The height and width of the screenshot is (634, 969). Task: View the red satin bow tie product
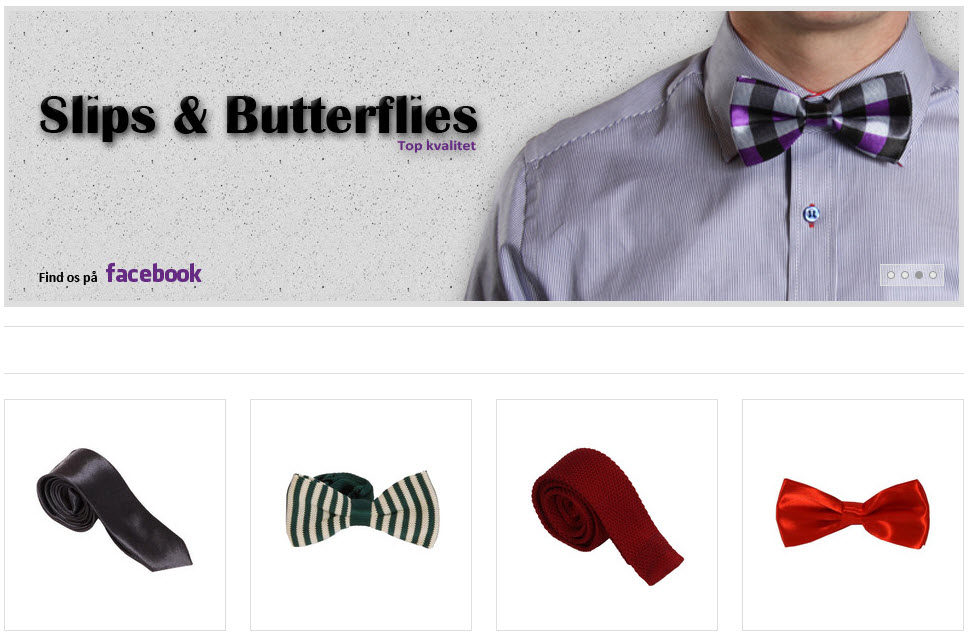[853, 515]
